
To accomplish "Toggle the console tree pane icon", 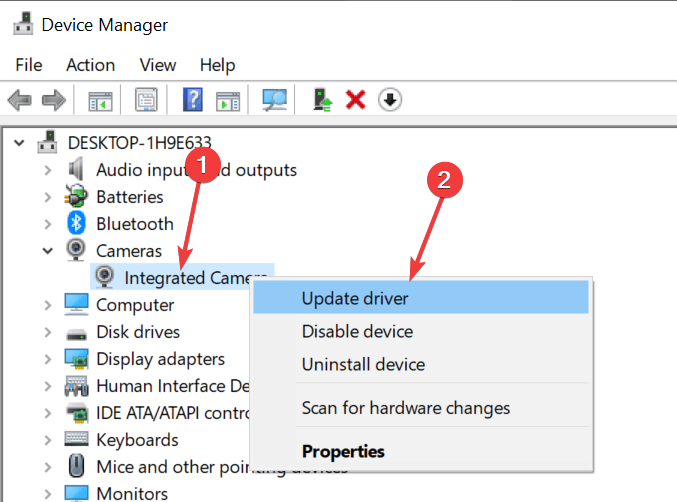I will point(100,101).
